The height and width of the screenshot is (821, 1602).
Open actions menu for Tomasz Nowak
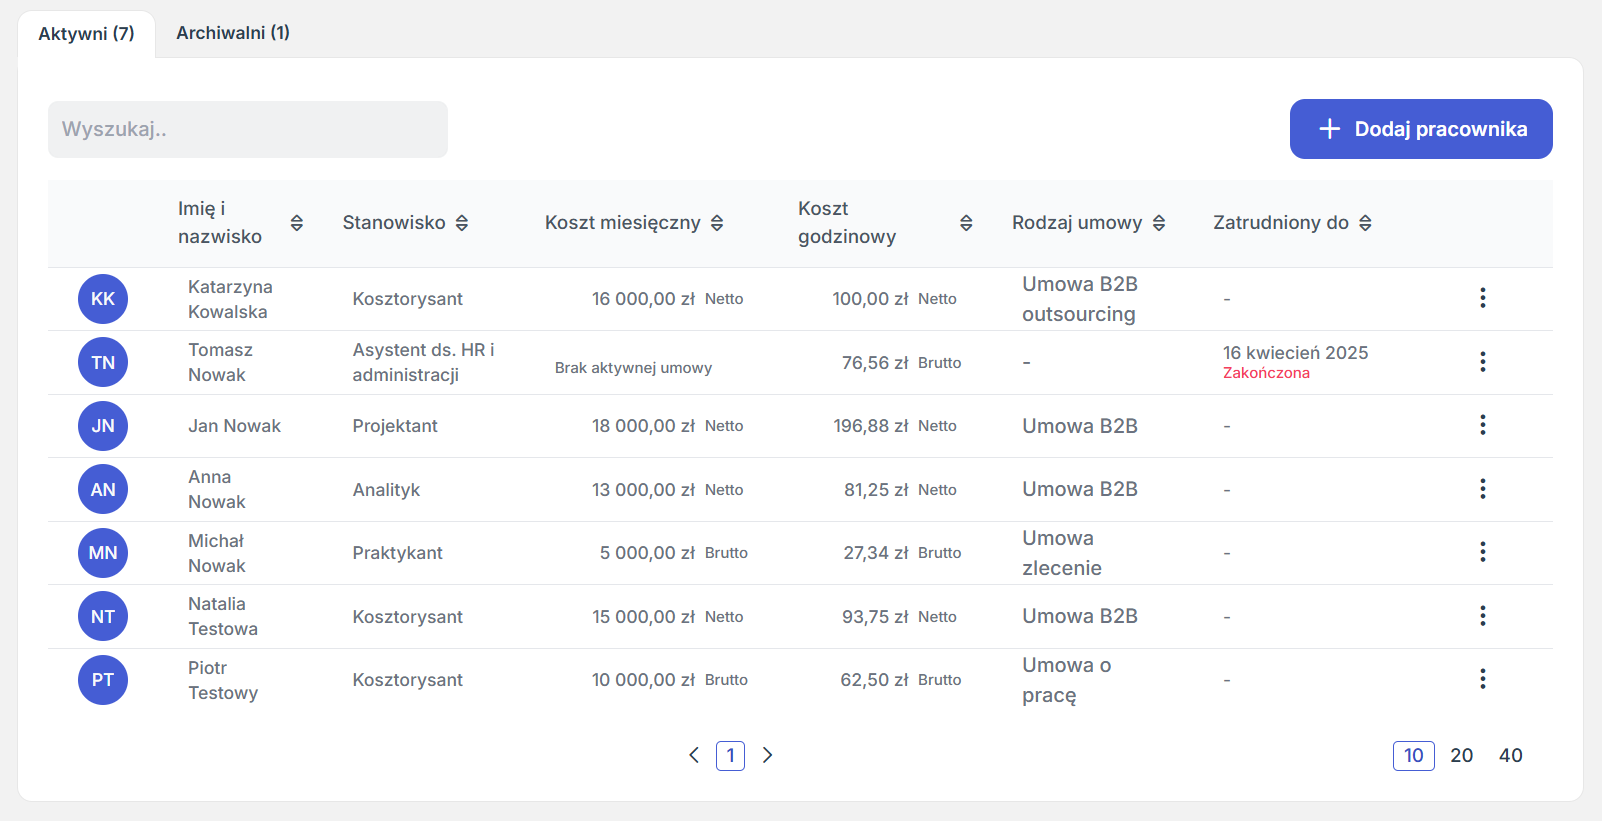coord(1482,362)
